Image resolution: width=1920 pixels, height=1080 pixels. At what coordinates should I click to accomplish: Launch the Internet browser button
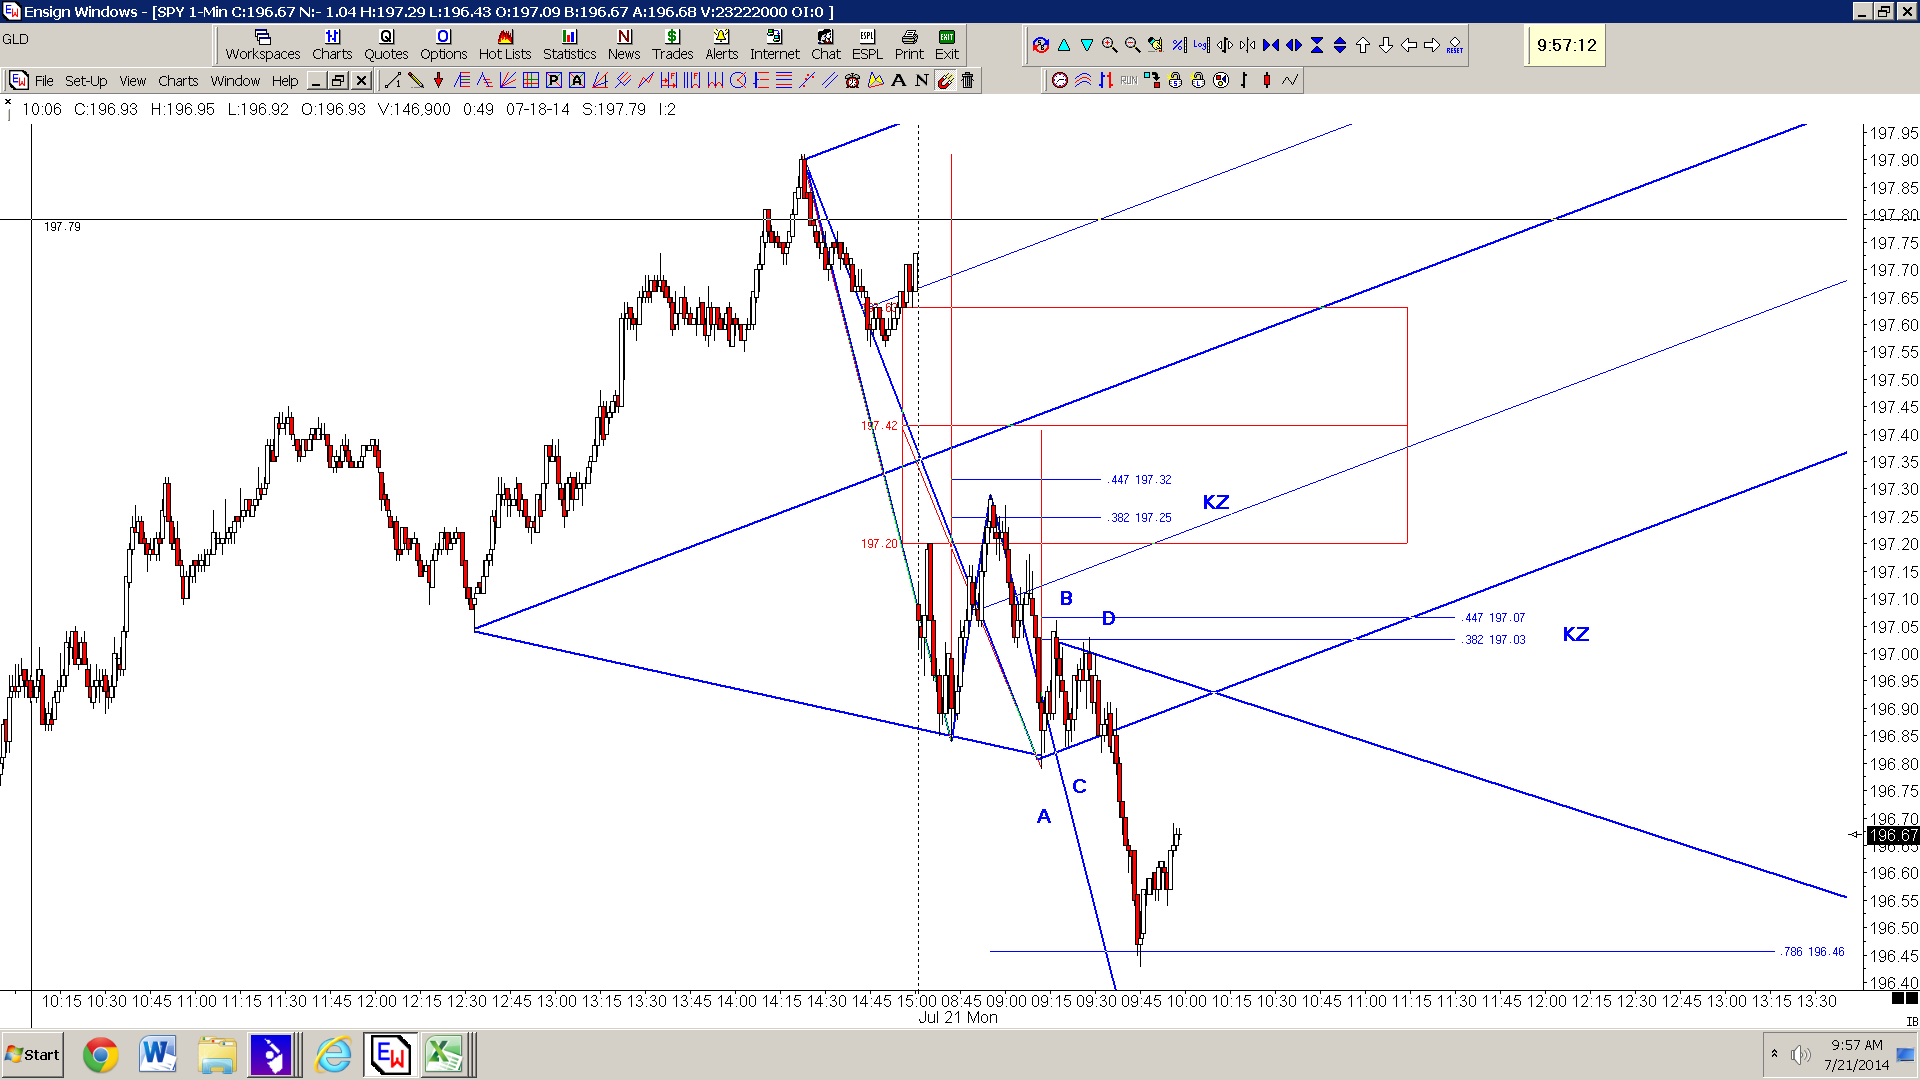point(775,45)
